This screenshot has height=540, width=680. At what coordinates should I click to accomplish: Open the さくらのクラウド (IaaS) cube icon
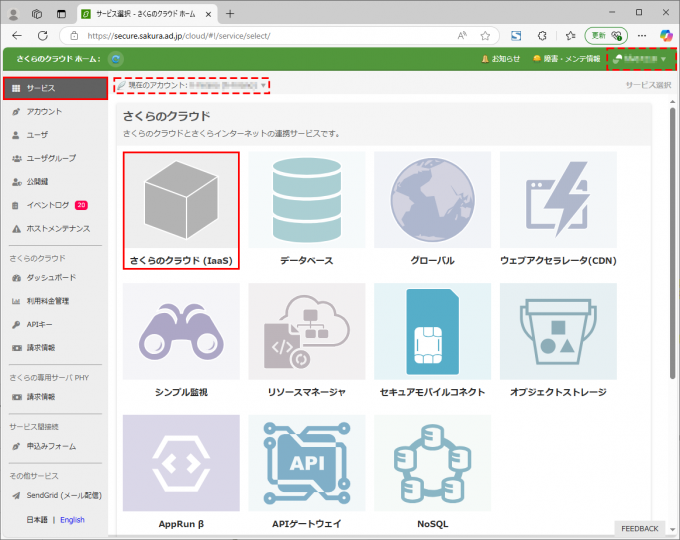coord(181,201)
